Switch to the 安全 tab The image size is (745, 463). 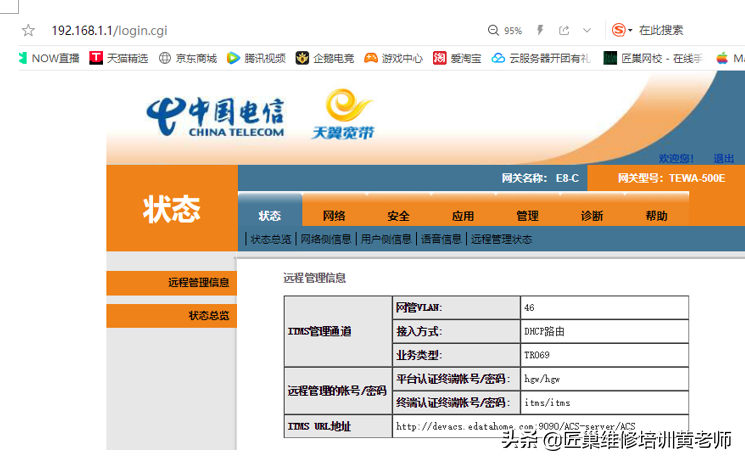pyautogui.click(x=398, y=216)
